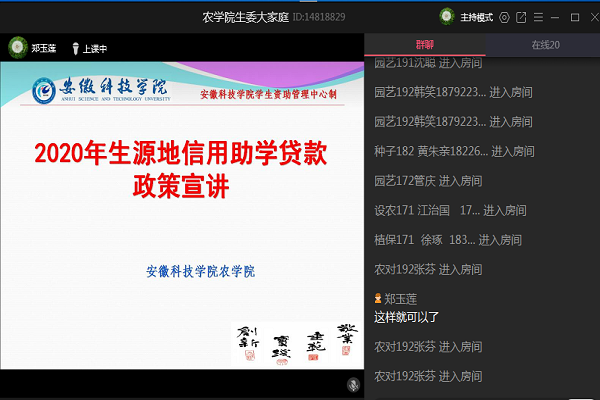Click the 设农171 江治国 join notification

pyautogui.click(x=449, y=211)
